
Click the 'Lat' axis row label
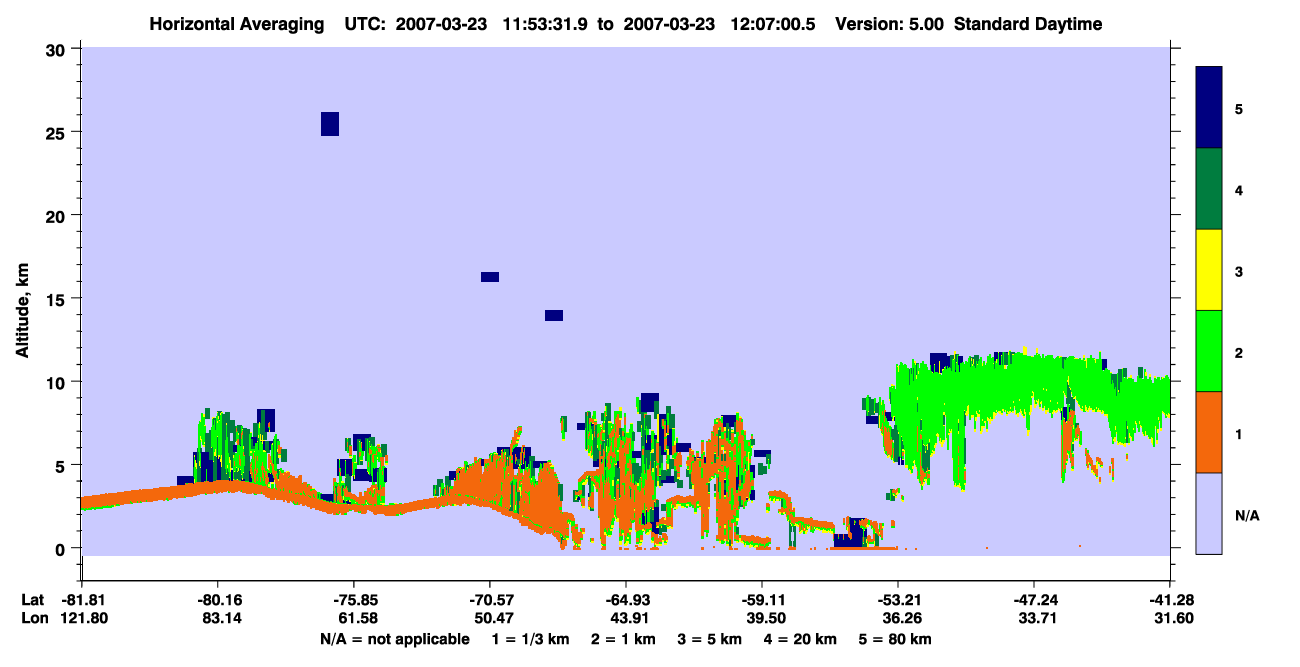pos(31,600)
